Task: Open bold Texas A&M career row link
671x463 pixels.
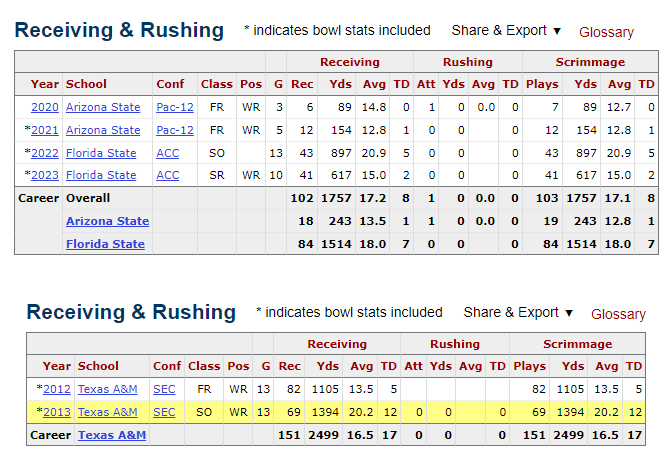Action: [112, 435]
